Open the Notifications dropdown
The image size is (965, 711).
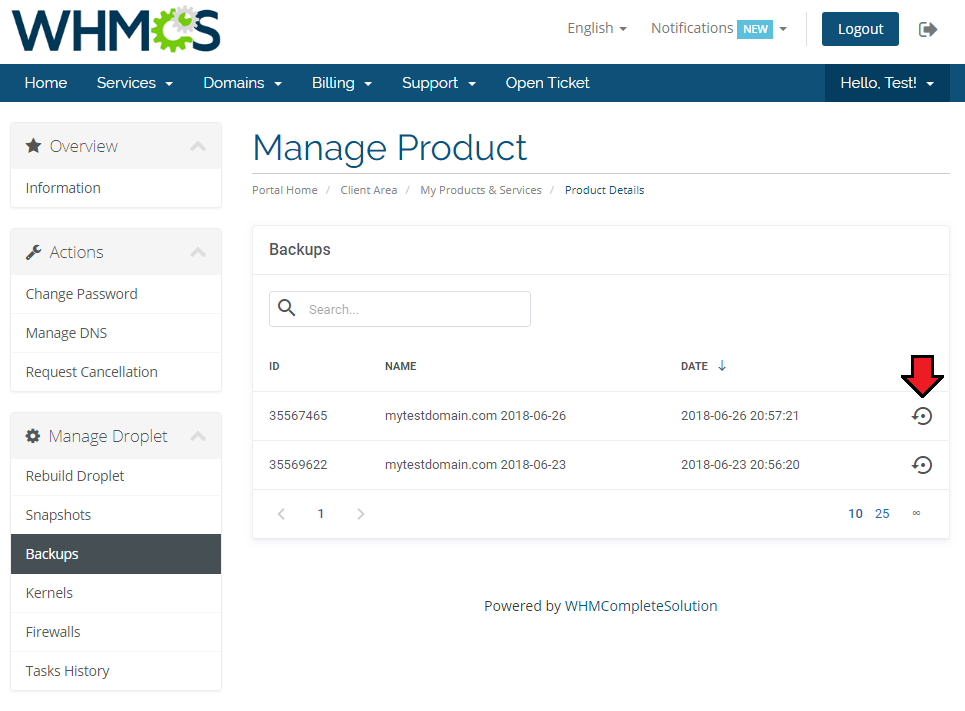[719, 28]
